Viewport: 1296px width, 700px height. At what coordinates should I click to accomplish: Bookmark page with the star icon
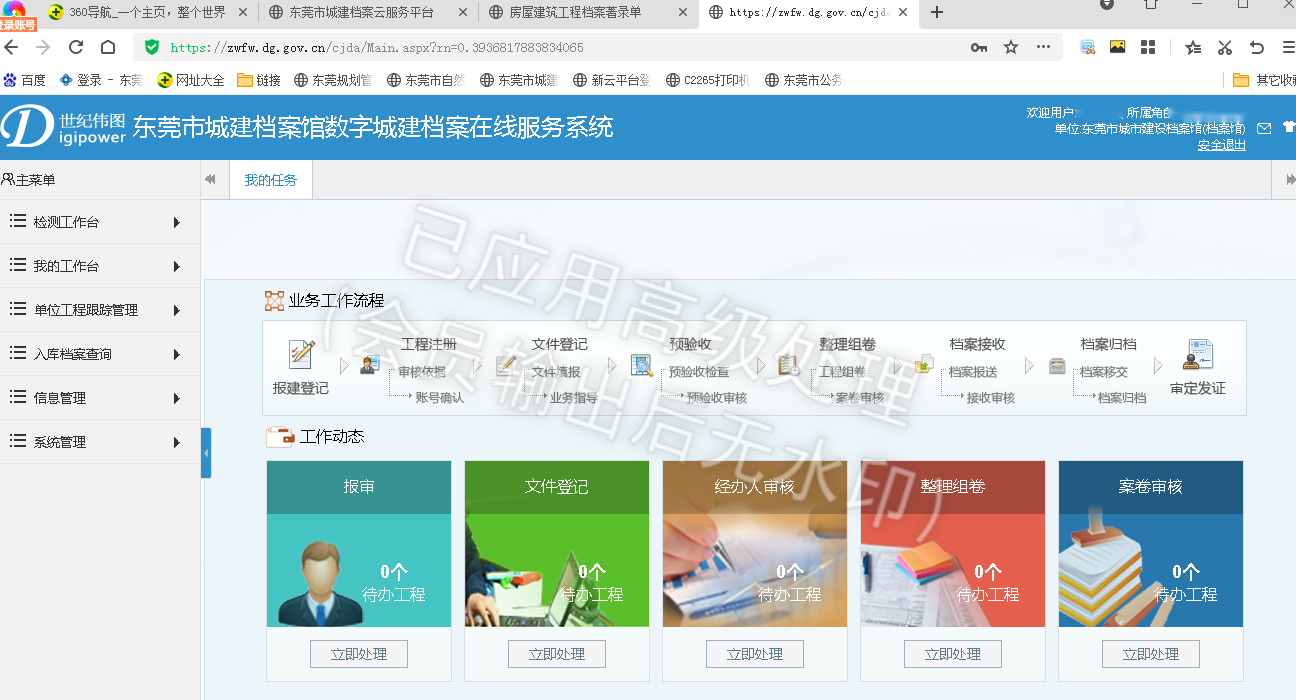pyautogui.click(x=1011, y=47)
